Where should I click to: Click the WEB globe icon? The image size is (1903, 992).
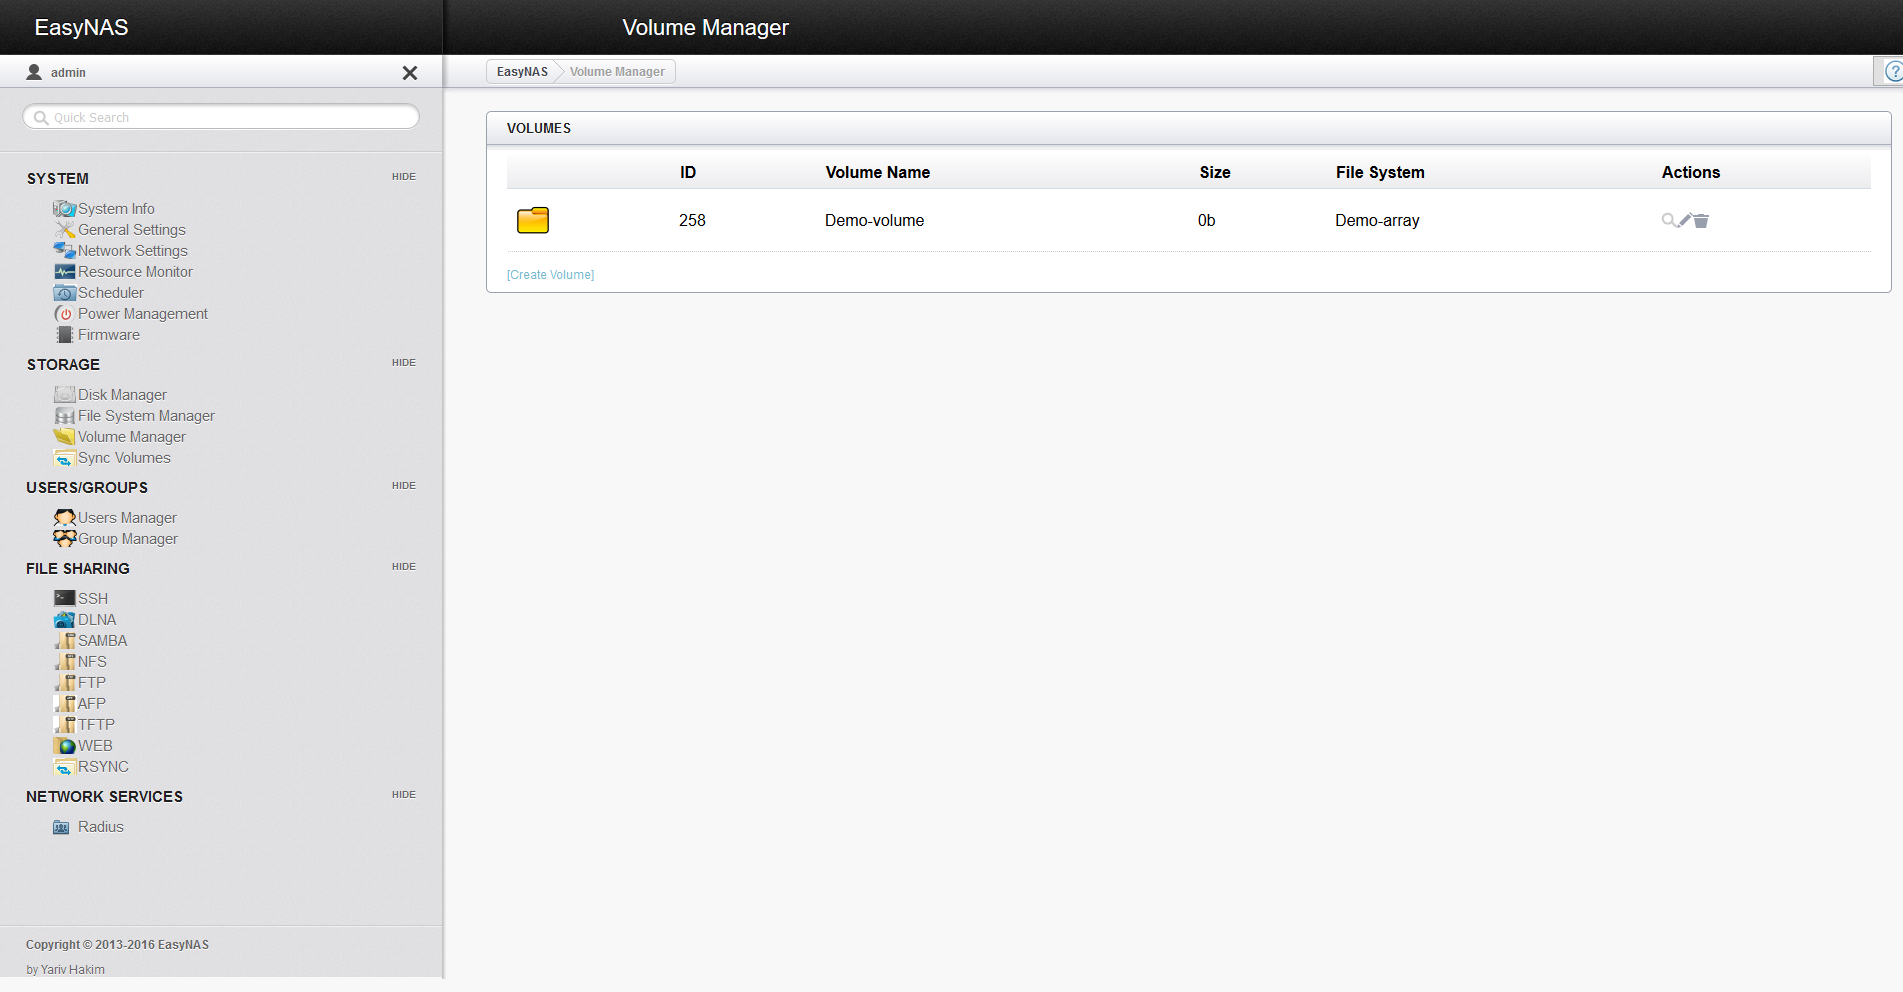tap(65, 746)
